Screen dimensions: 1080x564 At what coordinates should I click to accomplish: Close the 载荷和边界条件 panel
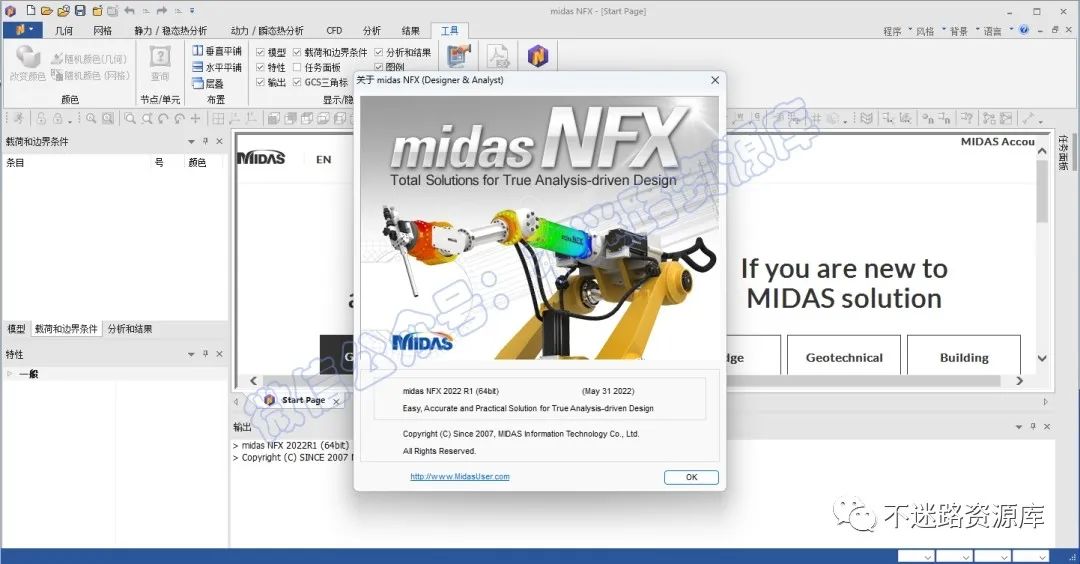click(x=219, y=141)
